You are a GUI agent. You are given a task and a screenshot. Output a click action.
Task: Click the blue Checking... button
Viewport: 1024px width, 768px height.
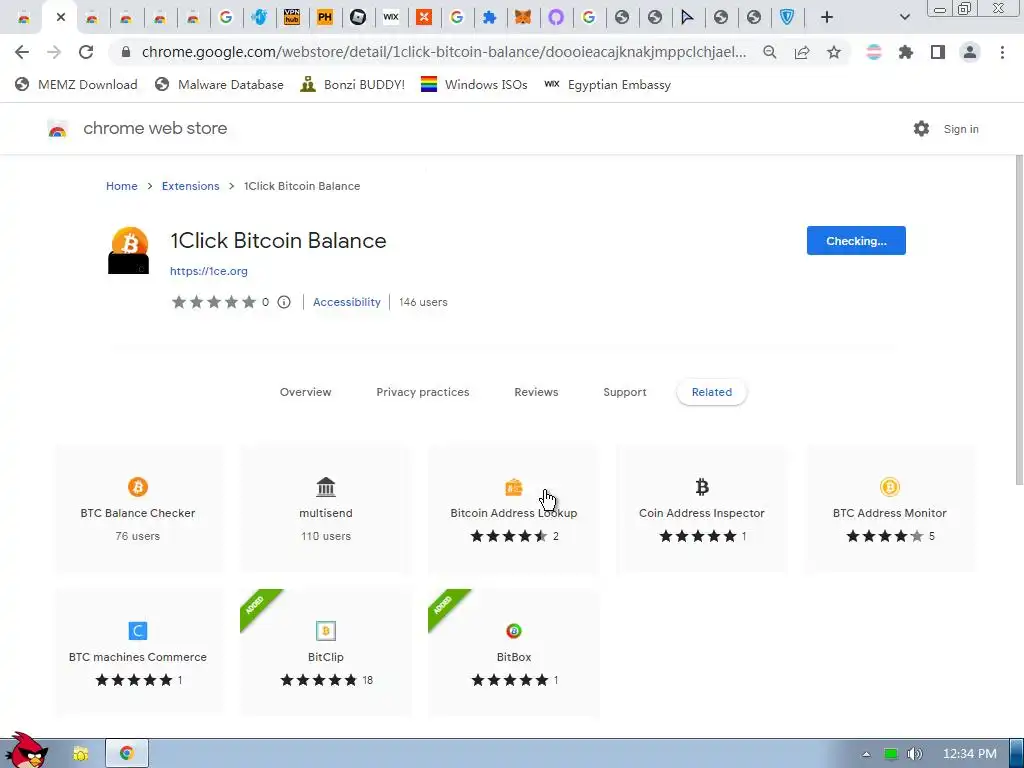tap(856, 241)
